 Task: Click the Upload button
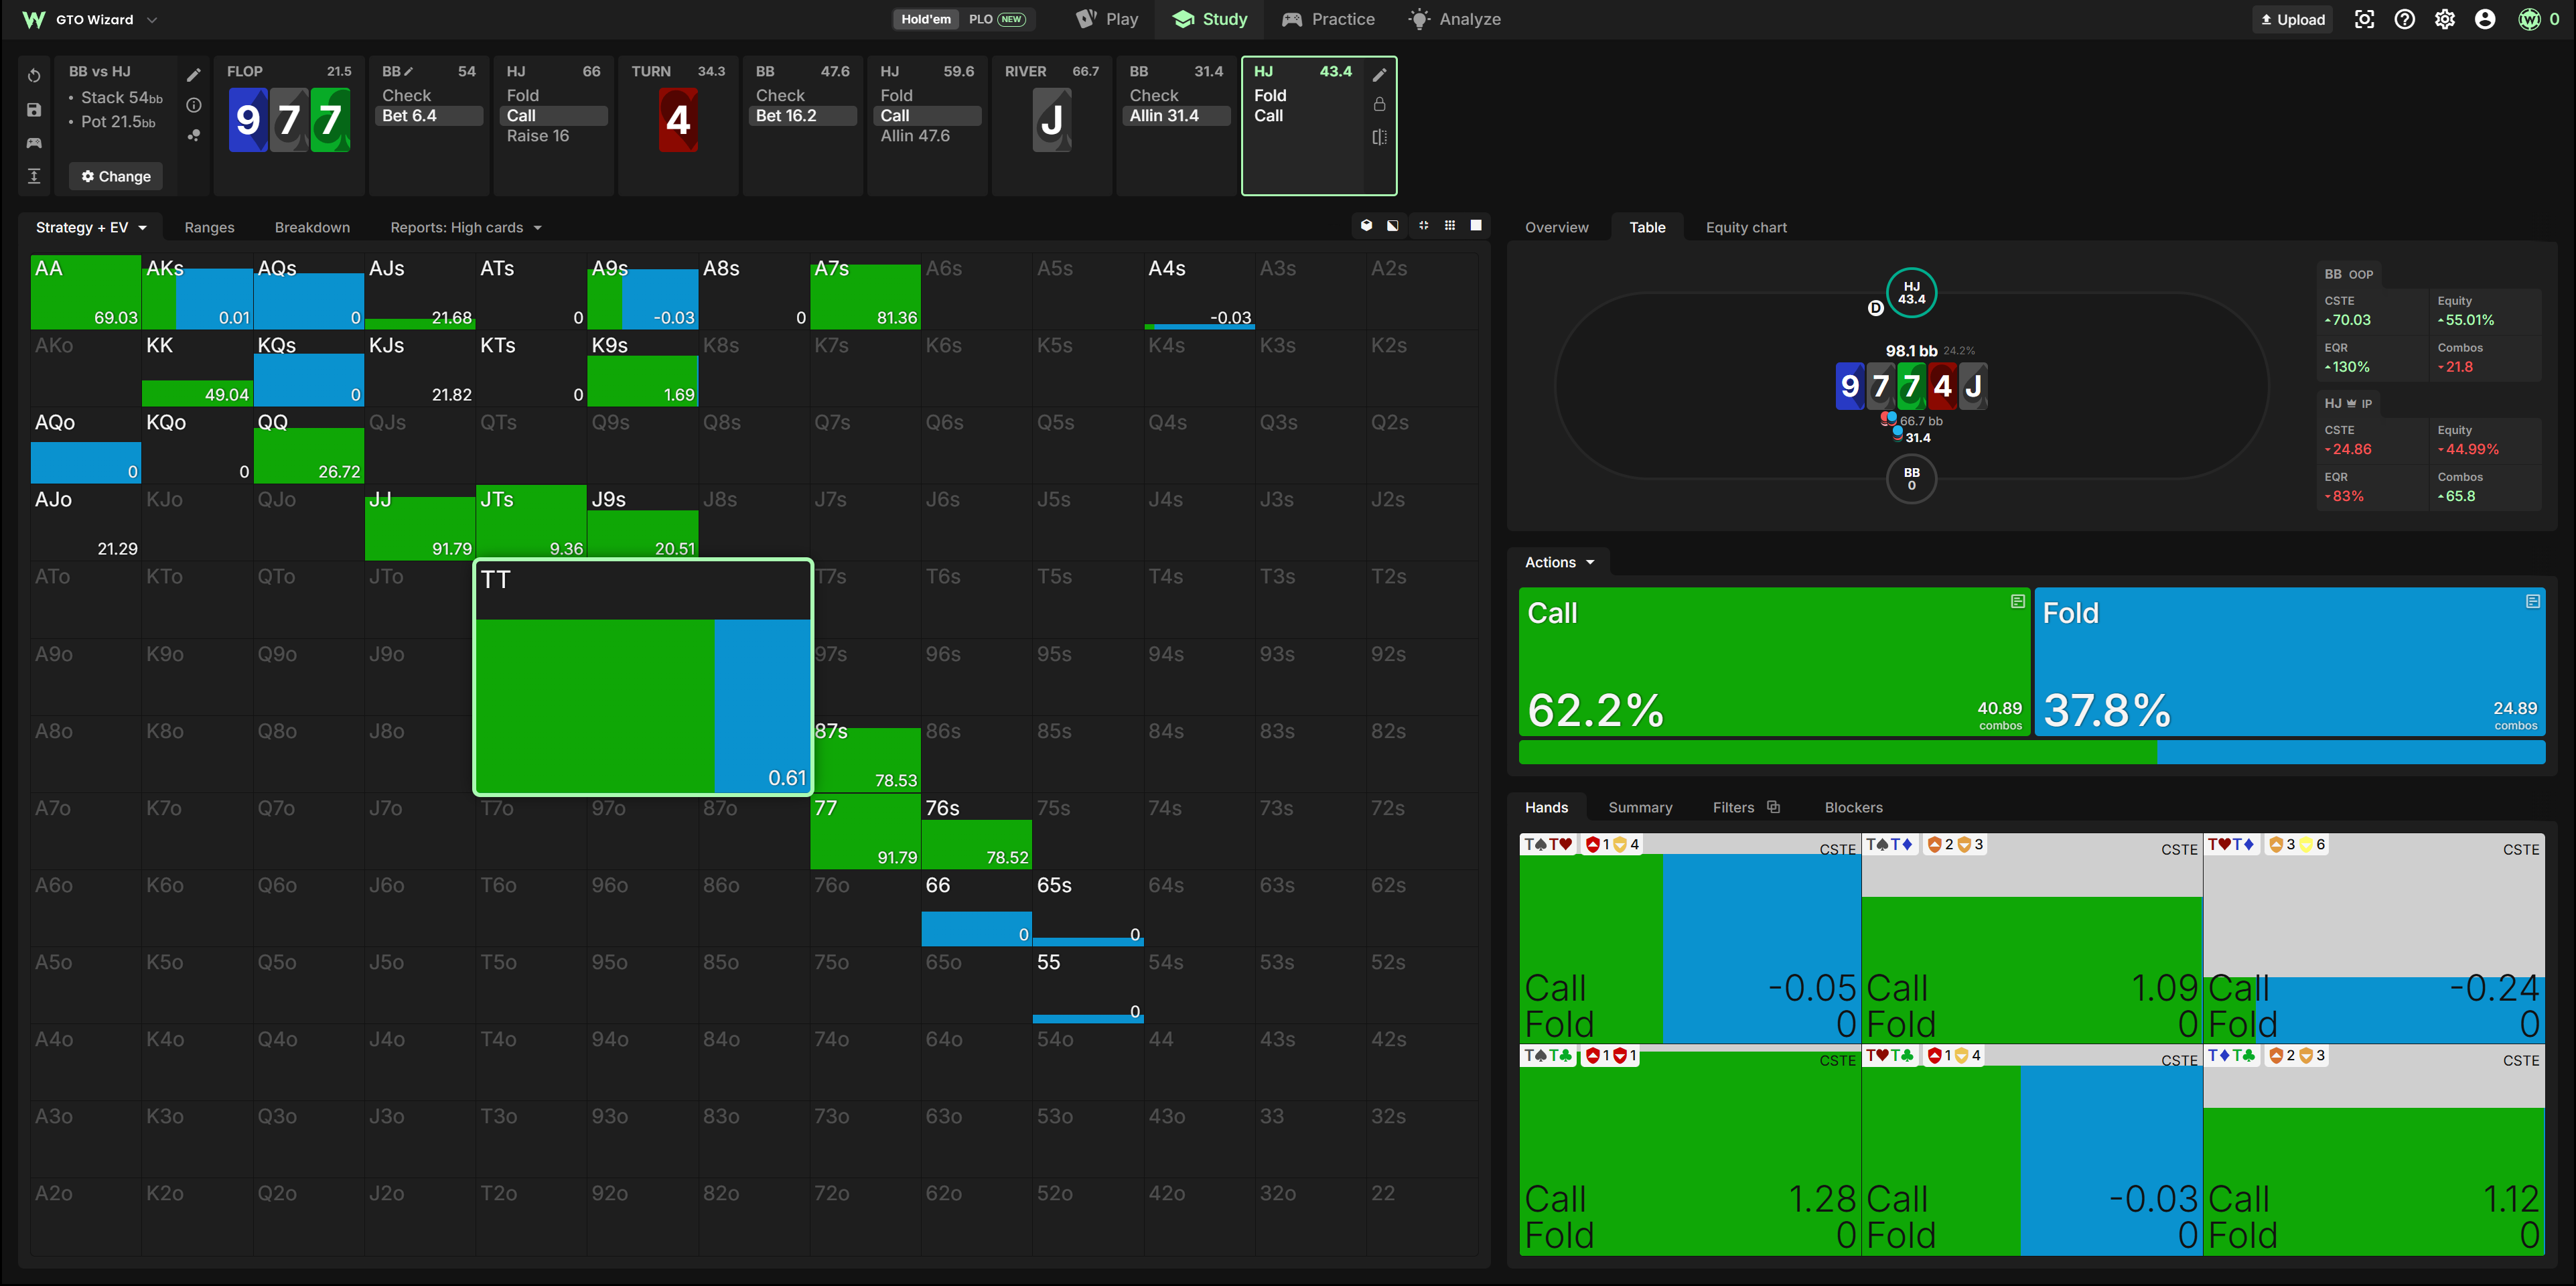pos(2294,19)
